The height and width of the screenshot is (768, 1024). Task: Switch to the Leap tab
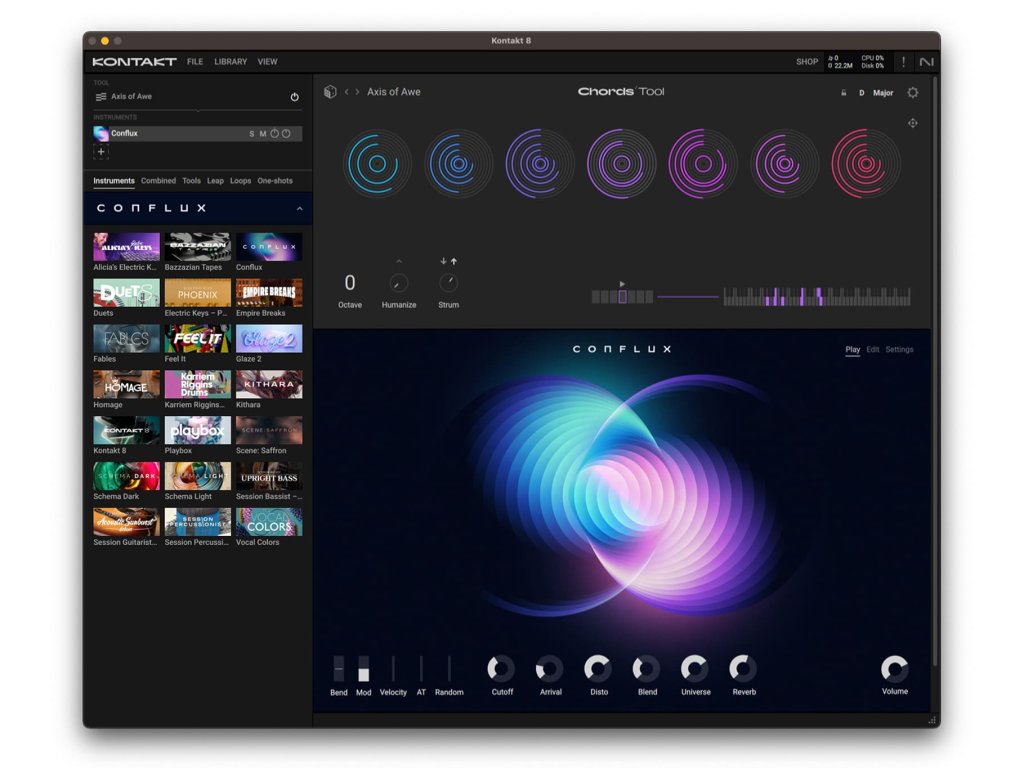click(x=216, y=181)
